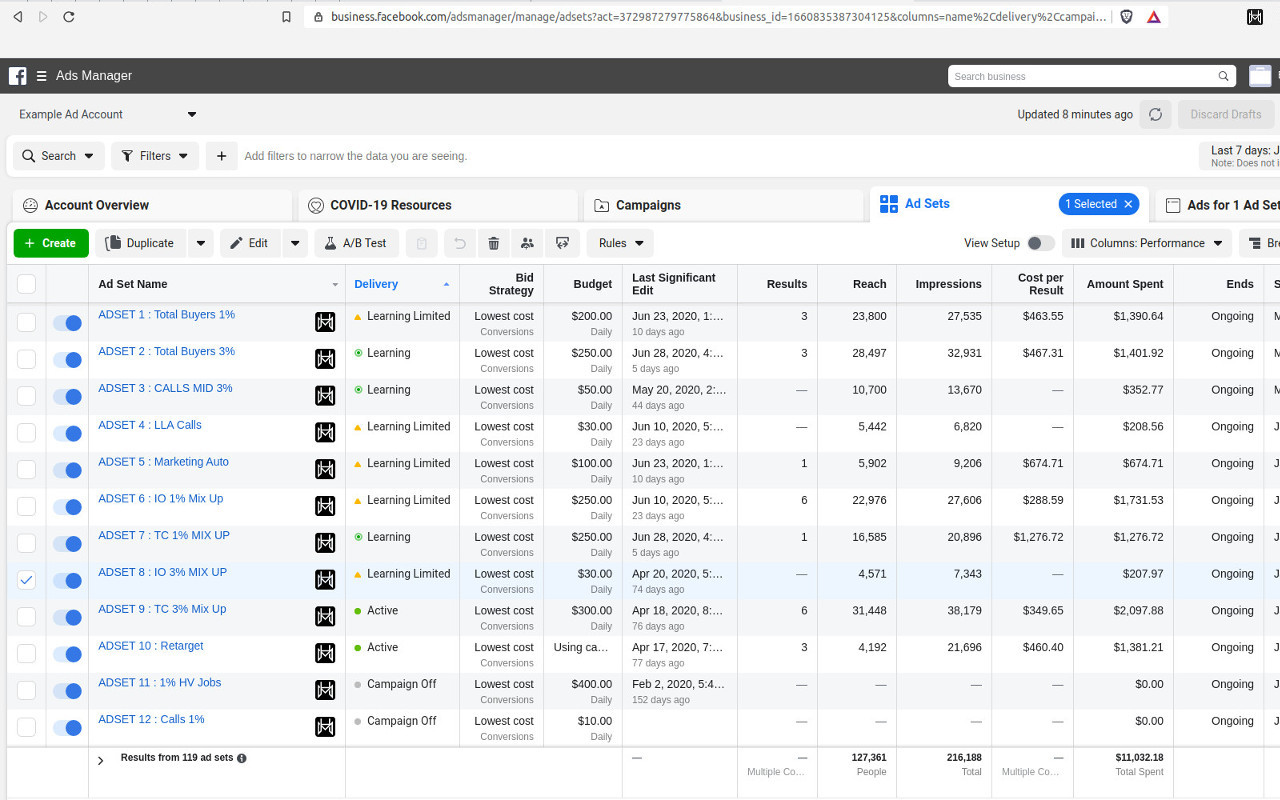Image resolution: width=1280 pixels, height=800 pixels.
Task: Open the Account Overview tab
Action: coord(96,205)
